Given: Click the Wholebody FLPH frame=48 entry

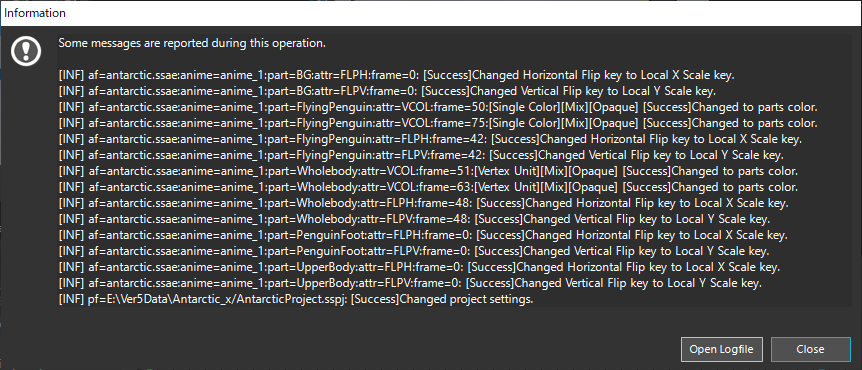Looking at the screenshot, I should tap(423, 203).
